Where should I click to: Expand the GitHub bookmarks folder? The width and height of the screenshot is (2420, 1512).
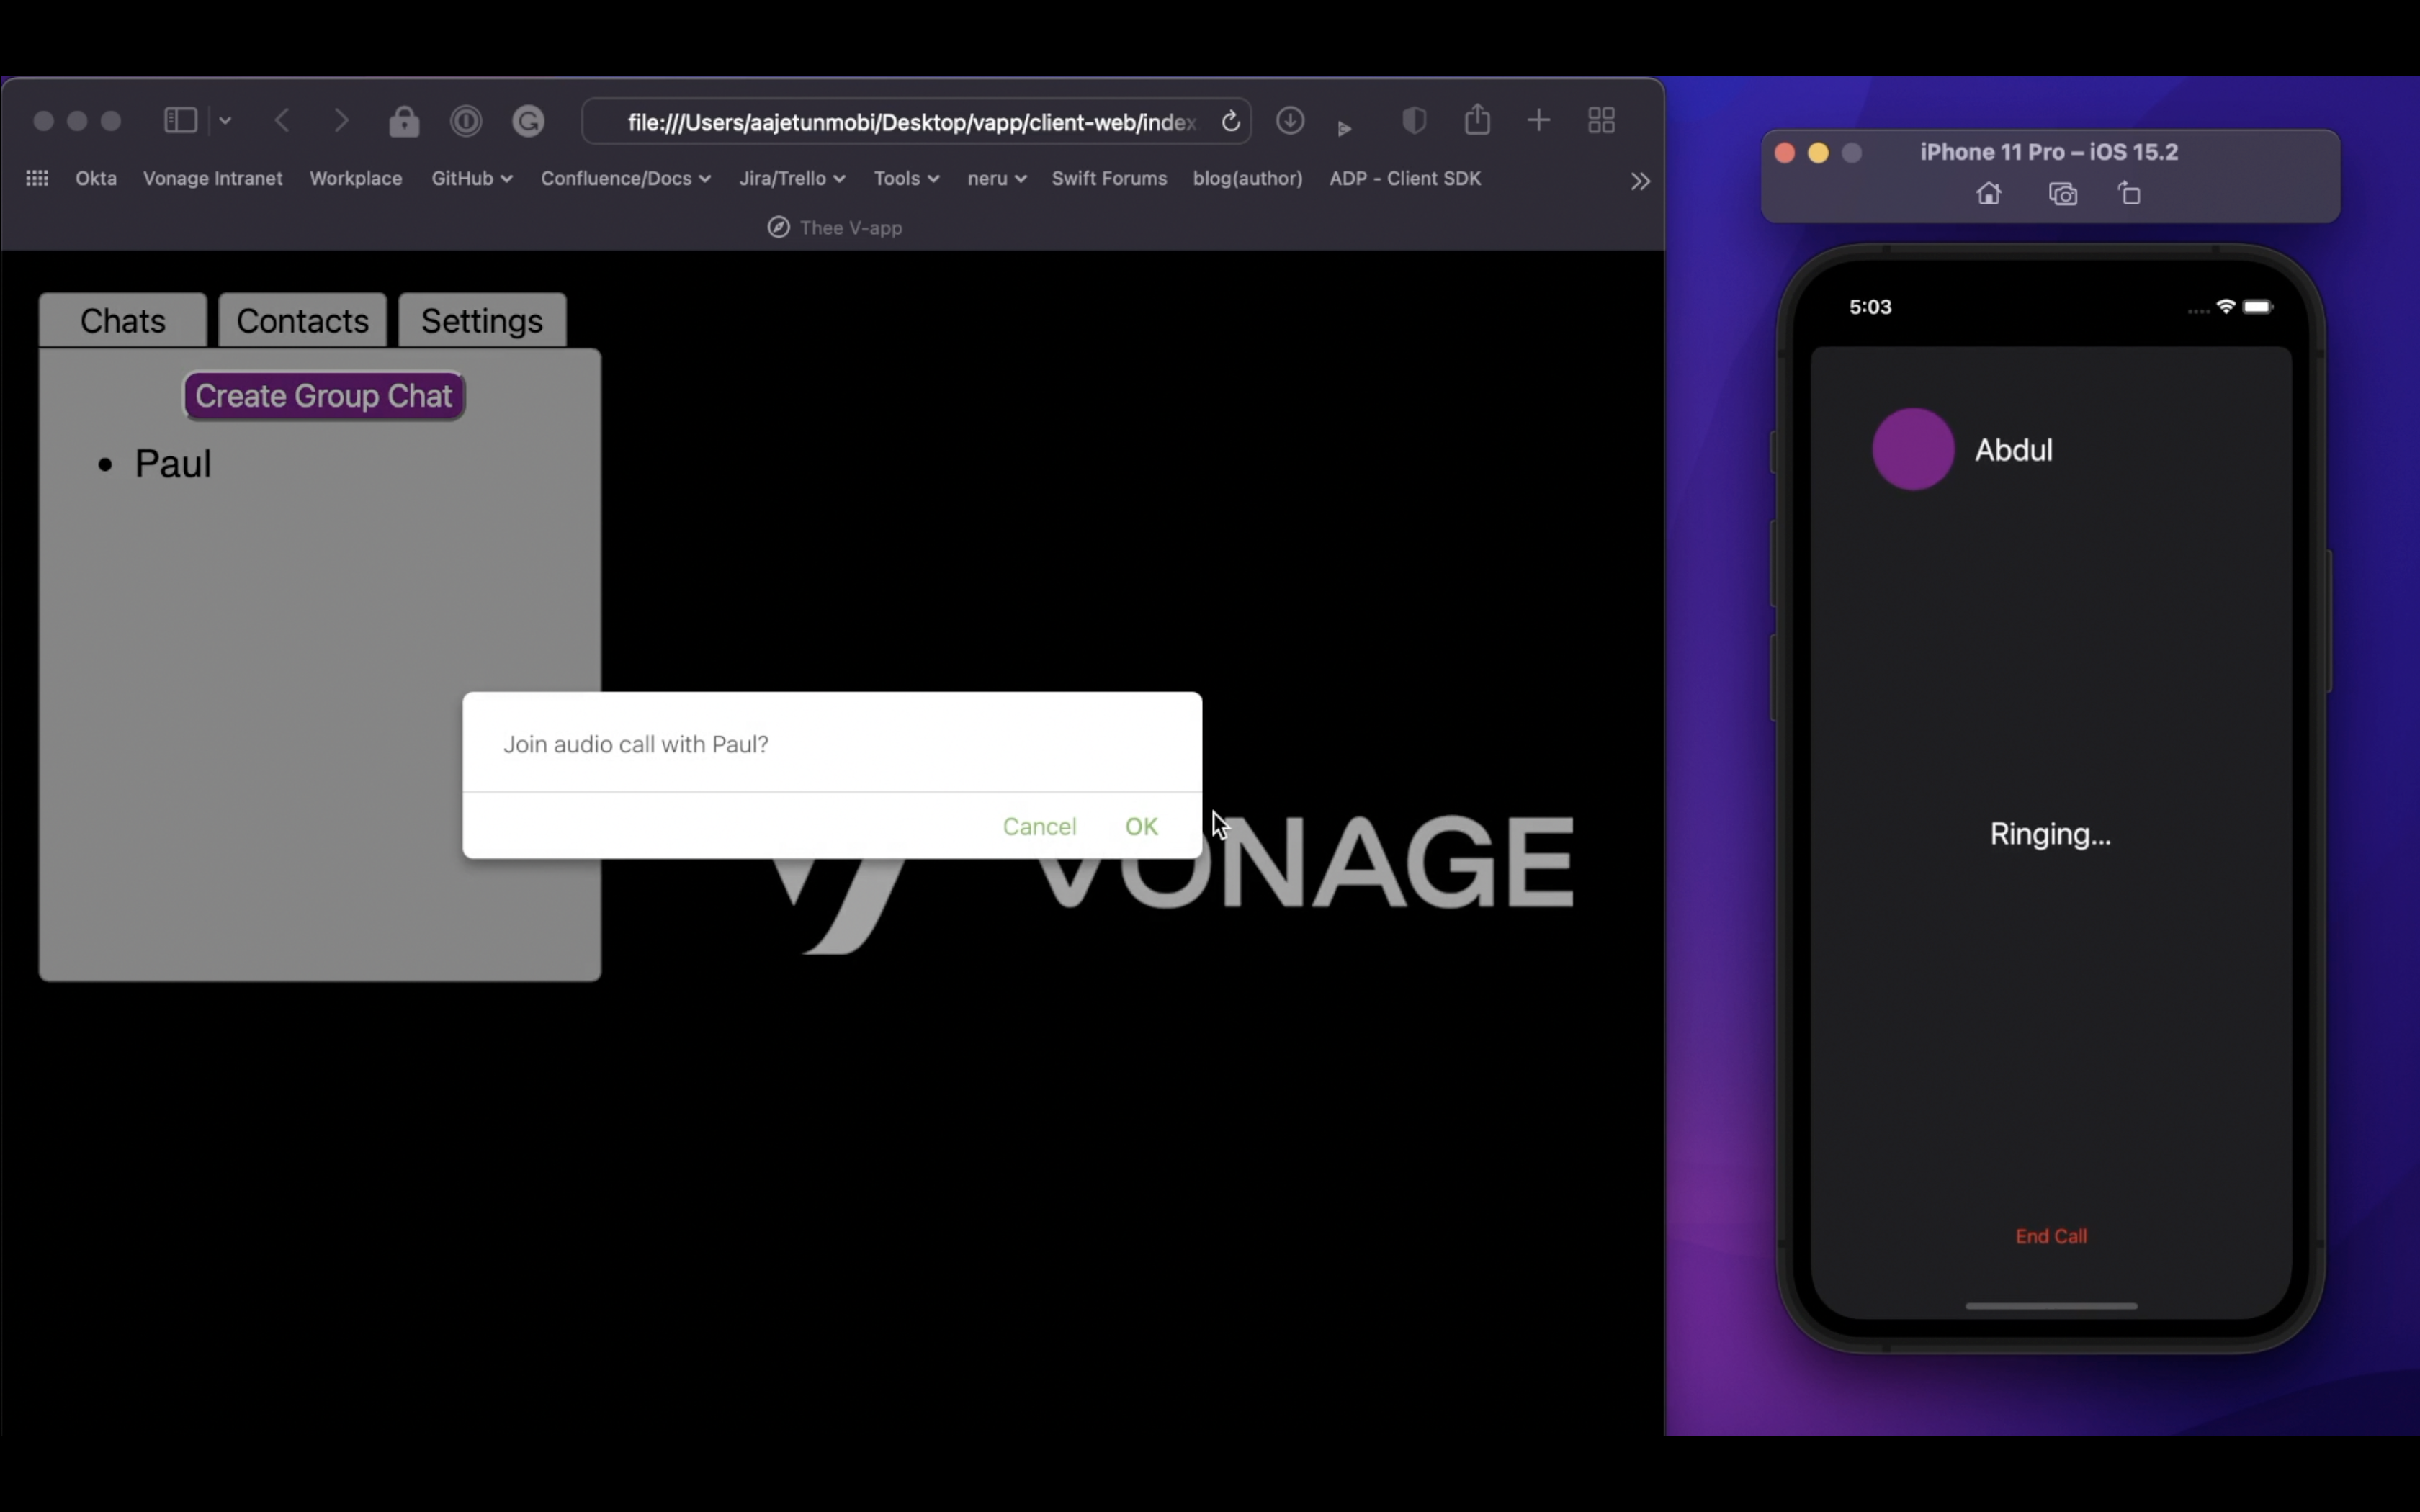pos(472,178)
